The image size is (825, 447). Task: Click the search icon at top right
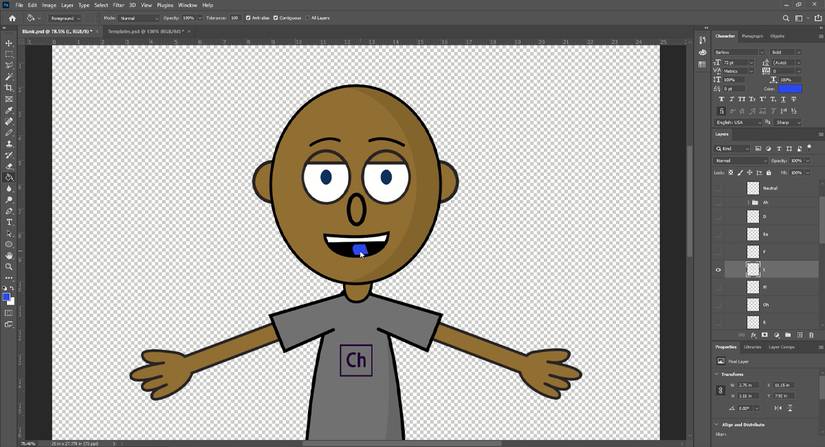pos(786,18)
